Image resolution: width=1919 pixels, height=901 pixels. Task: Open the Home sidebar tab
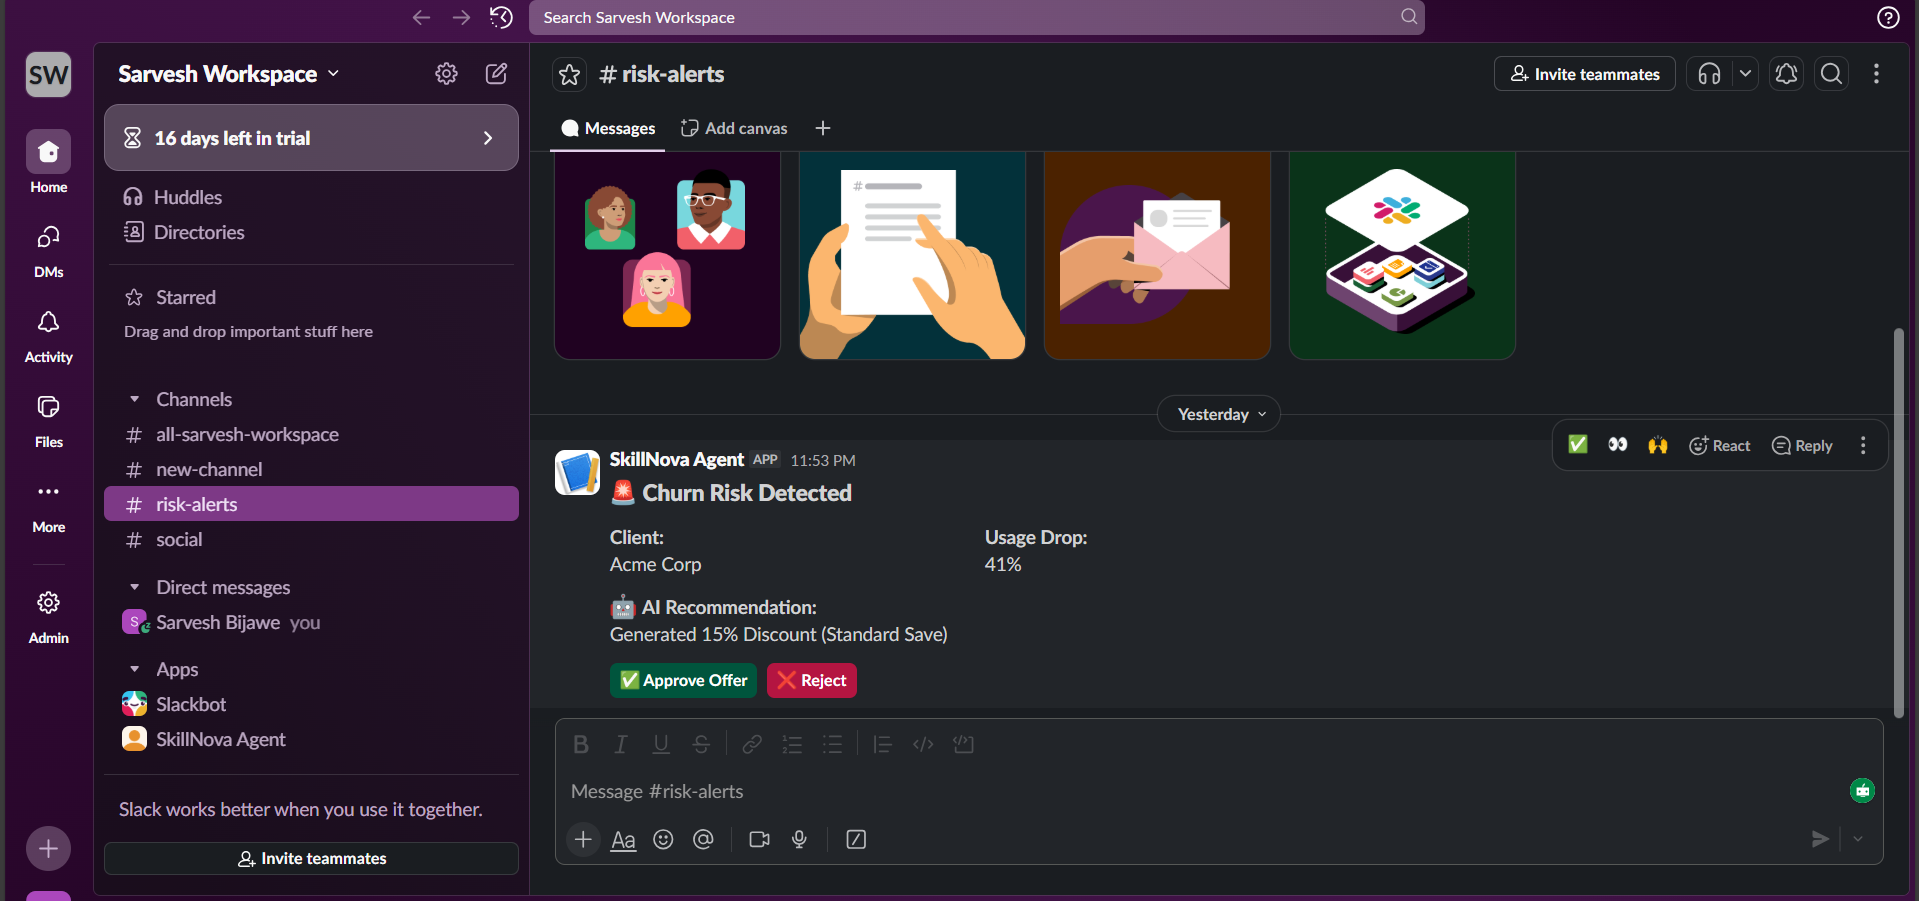click(48, 162)
